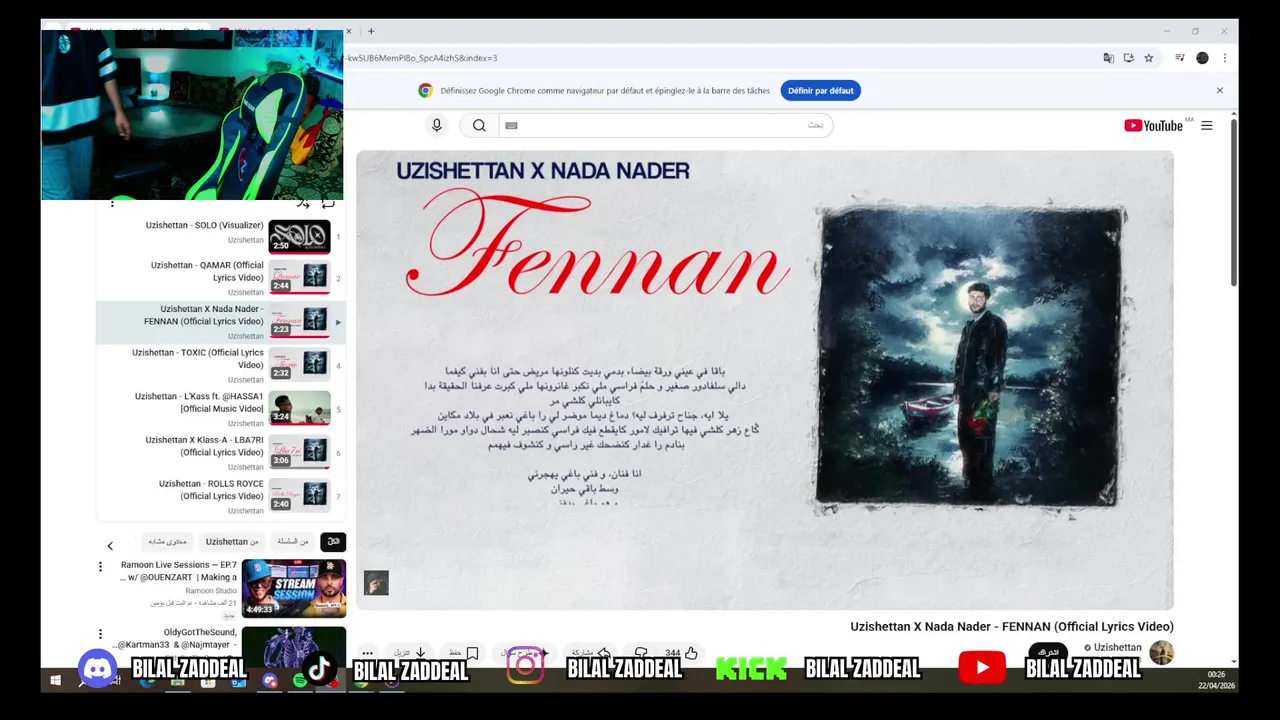Click the video player area for FENNAN
The height and width of the screenshot is (720, 1280).
pos(765,380)
